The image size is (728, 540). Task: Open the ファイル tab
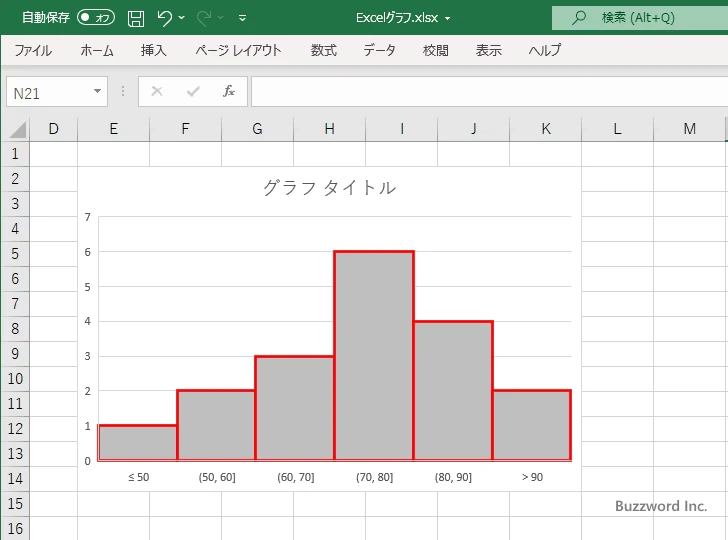(x=33, y=50)
